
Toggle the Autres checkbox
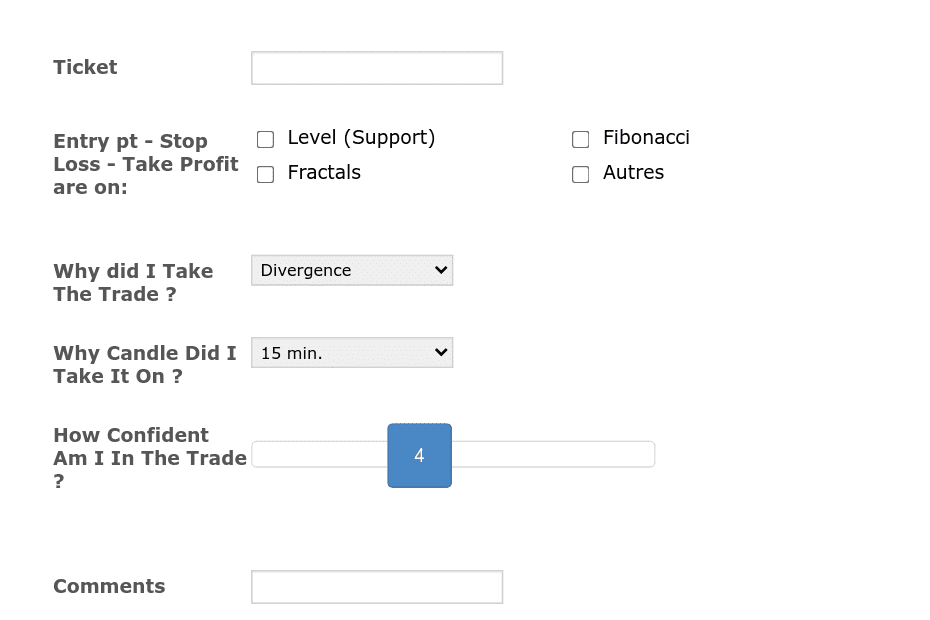coord(580,174)
